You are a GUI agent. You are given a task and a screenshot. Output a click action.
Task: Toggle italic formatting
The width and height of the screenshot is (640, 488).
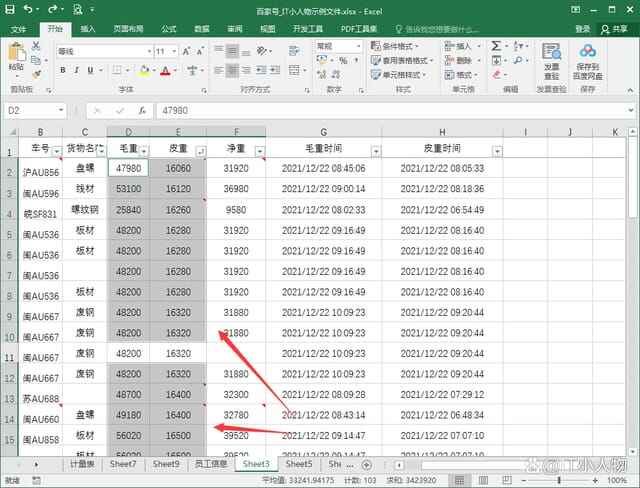point(76,70)
